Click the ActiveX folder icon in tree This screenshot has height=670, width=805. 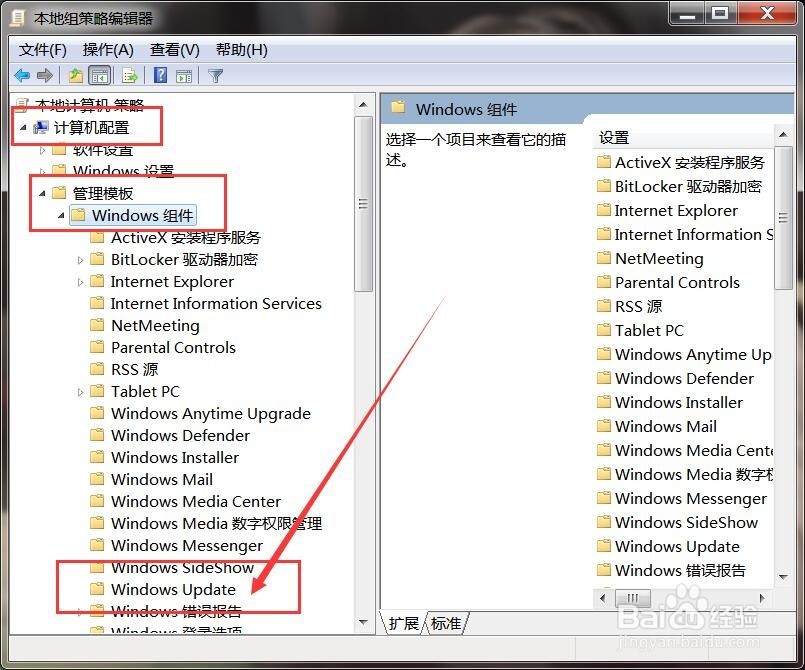(x=97, y=237)
